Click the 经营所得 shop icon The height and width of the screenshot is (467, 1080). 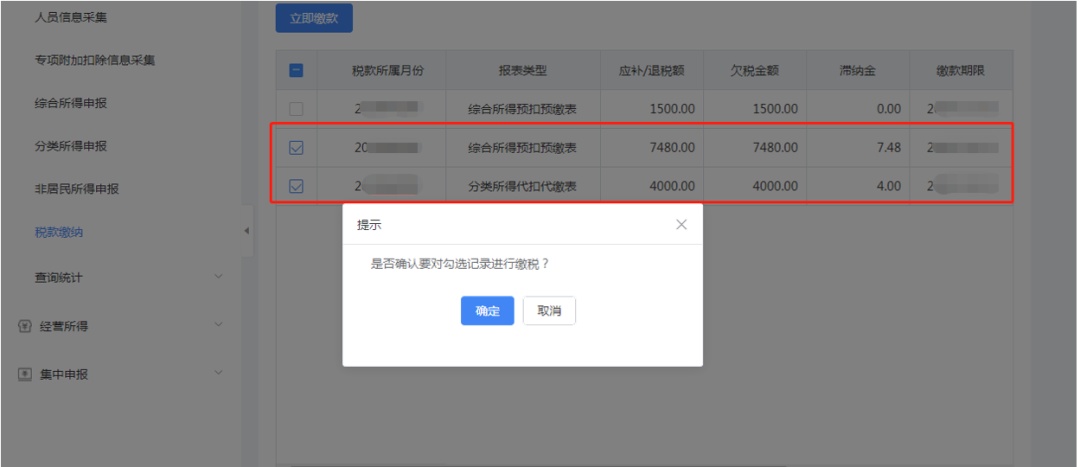click(25, 326)
